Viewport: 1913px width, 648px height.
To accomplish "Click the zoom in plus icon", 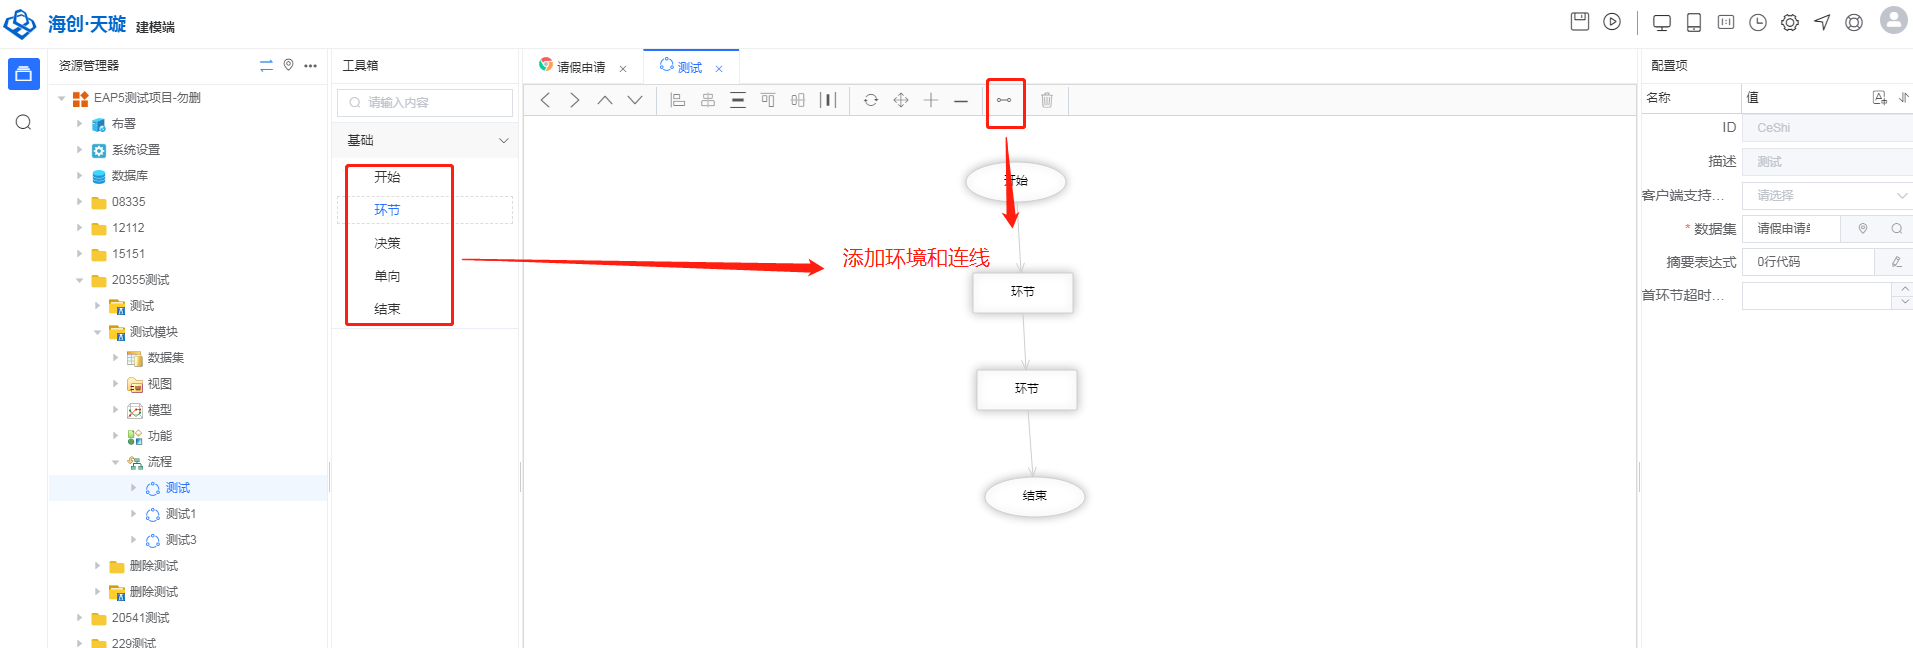I will 931,100.
